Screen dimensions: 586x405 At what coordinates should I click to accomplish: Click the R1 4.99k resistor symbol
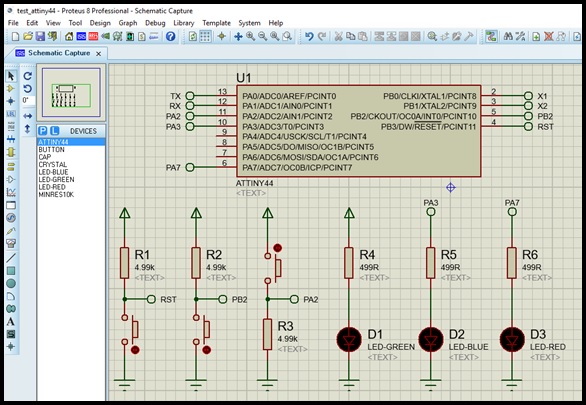[x=124, y=263]
